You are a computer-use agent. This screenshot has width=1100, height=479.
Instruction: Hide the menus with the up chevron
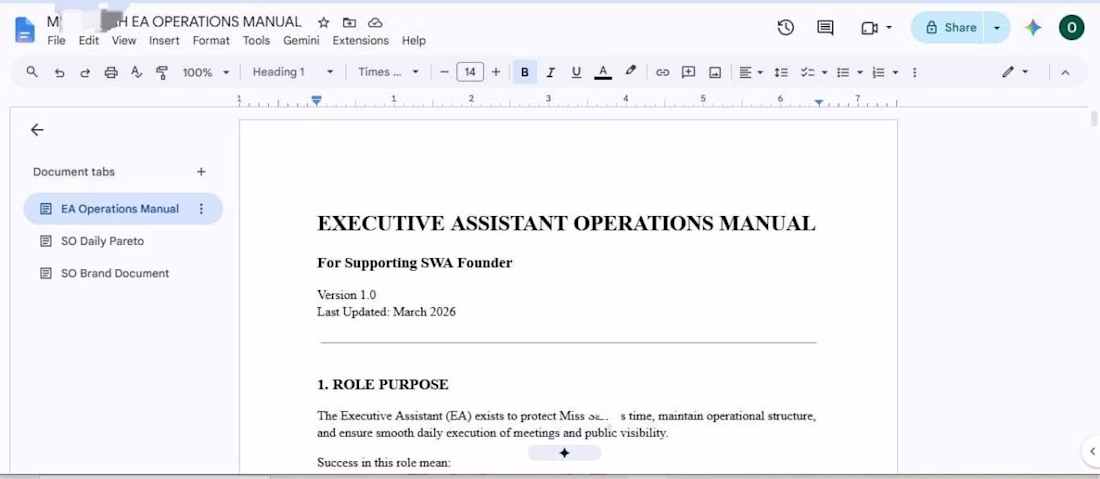[x=1065, y=72]
